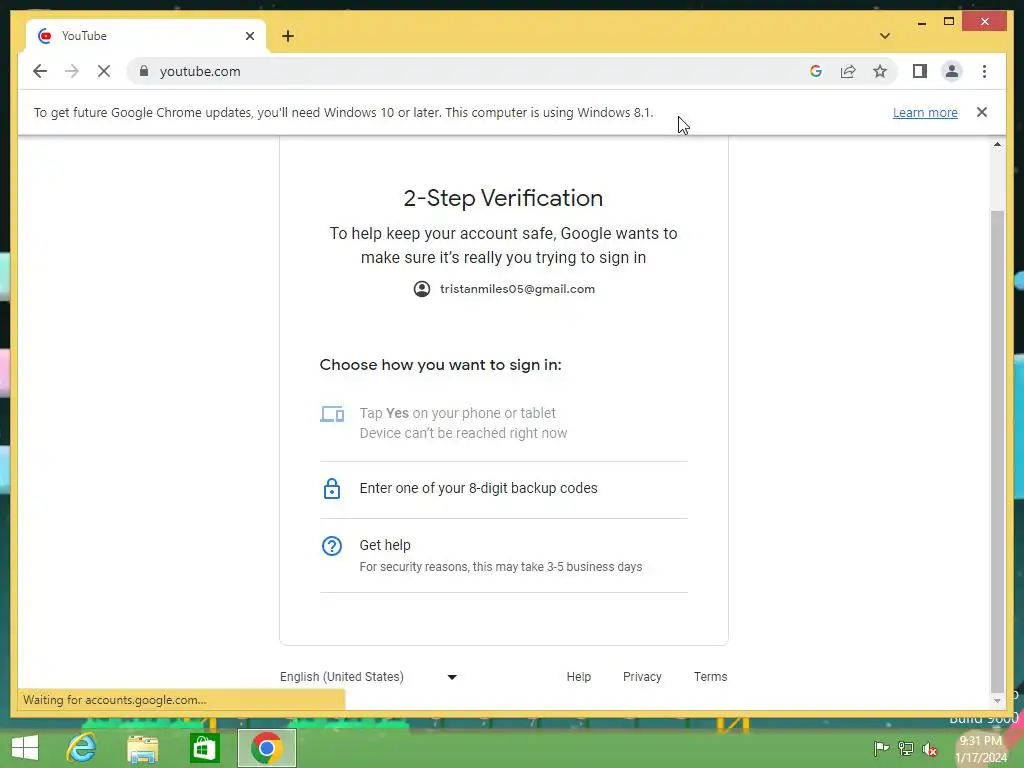
Task: Click the page vertical scrollbar thumb
Action: (x=997, y=451)
